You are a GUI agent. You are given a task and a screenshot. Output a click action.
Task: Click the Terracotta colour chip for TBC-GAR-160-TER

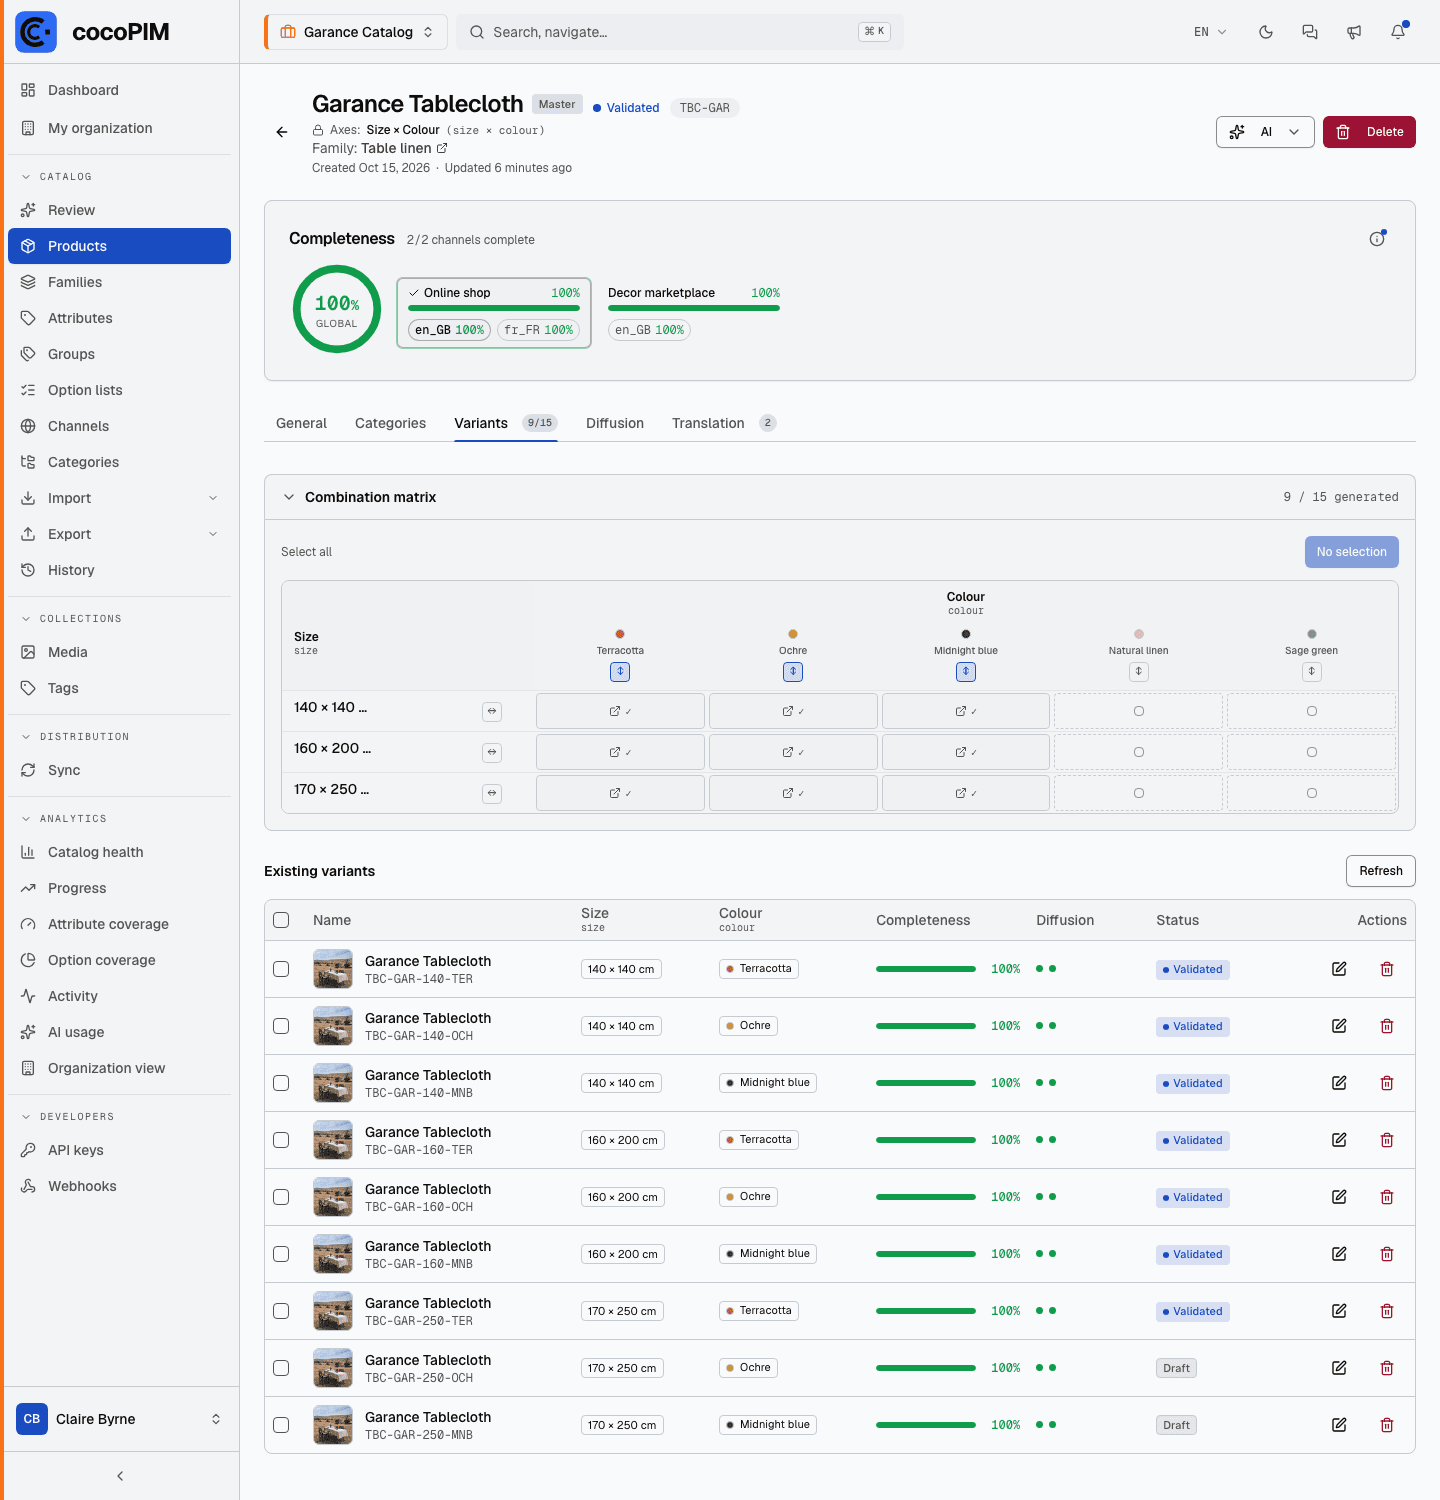[x=759, y=1140]
